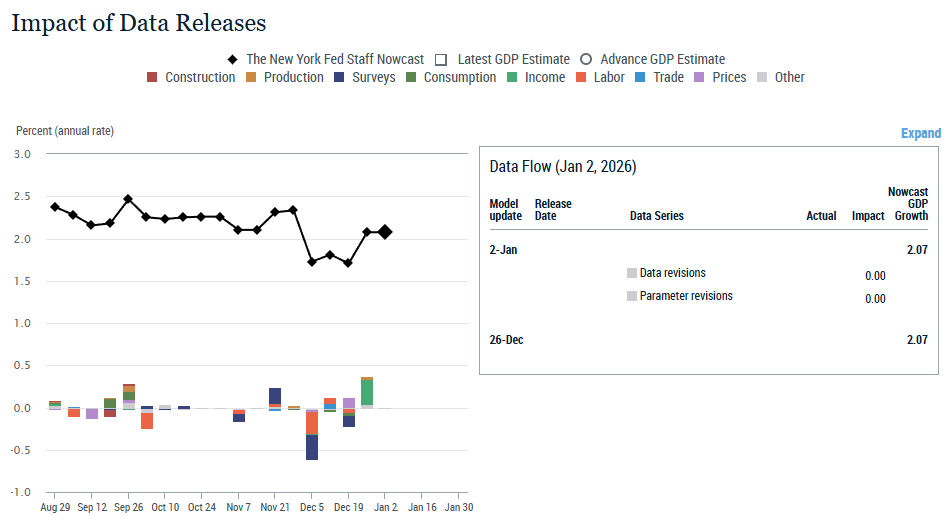Expand the Data Flow panel
The width and height of the screenshot is (952, 518).
pyautogui.click(x=920, y=133)
